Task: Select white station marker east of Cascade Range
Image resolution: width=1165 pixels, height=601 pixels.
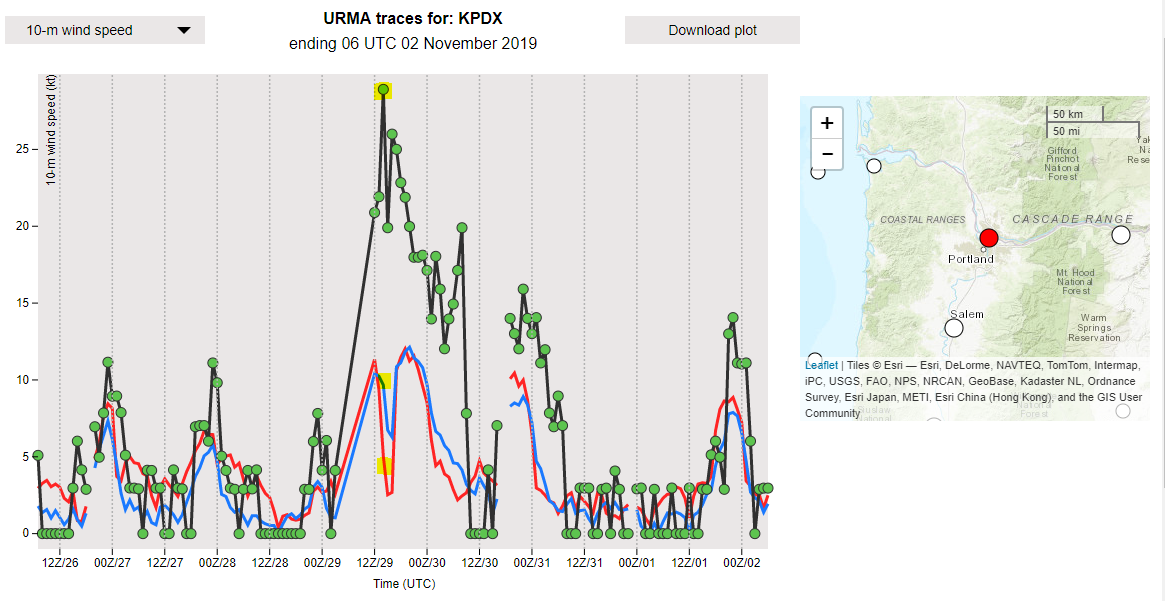Action: [x=1120, y=235]
